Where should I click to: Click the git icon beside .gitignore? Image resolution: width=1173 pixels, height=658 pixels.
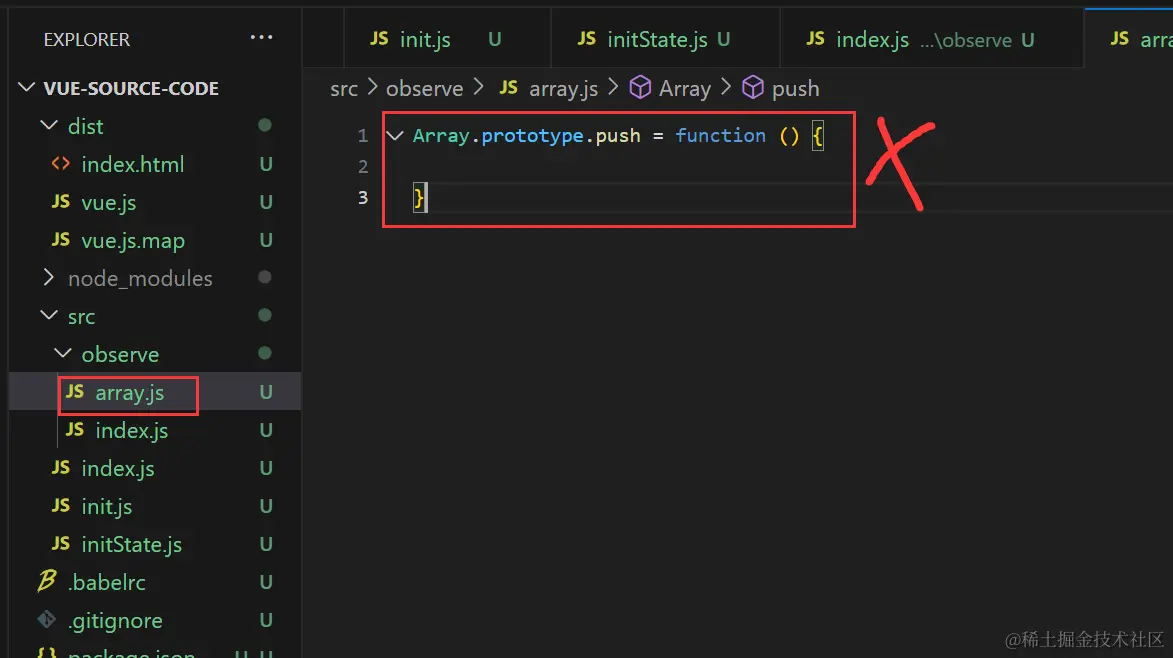coord(46,620)
